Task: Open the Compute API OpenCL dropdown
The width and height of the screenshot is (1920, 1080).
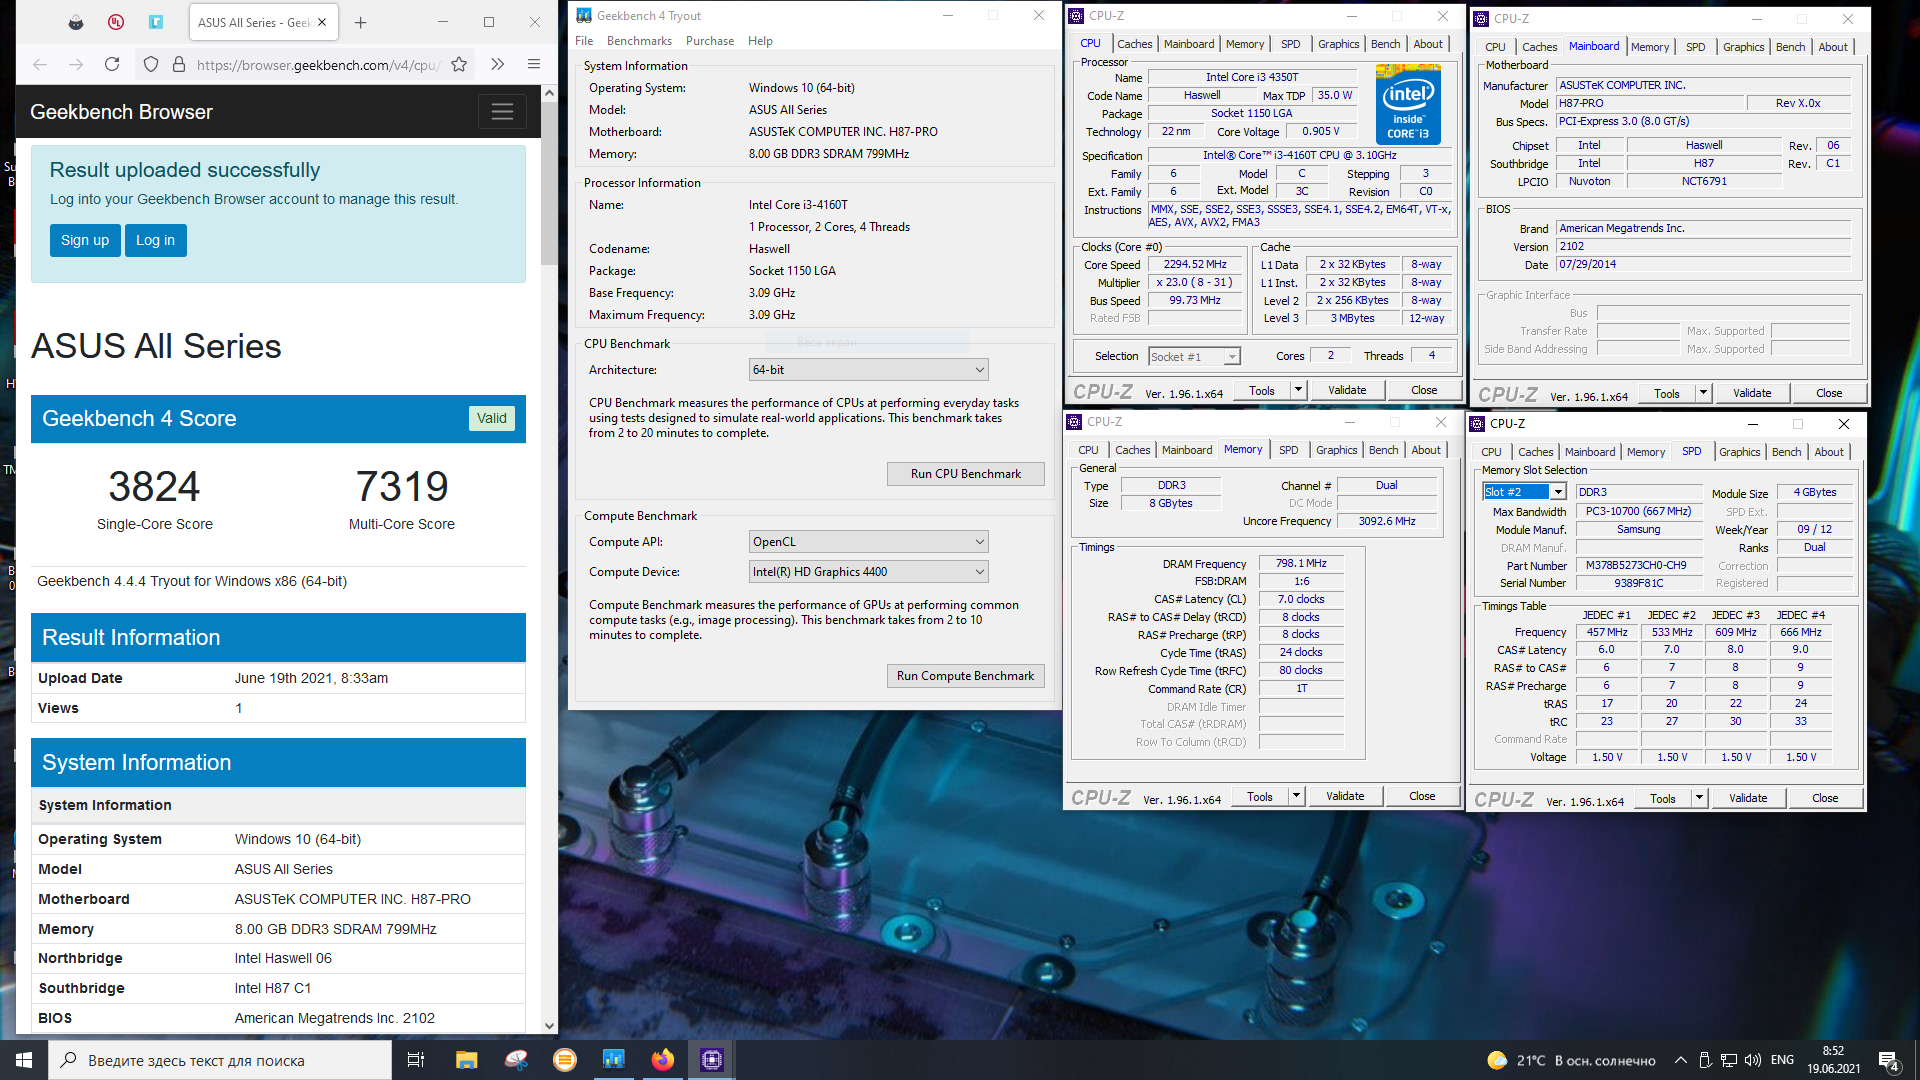Action: pos(868,542)
